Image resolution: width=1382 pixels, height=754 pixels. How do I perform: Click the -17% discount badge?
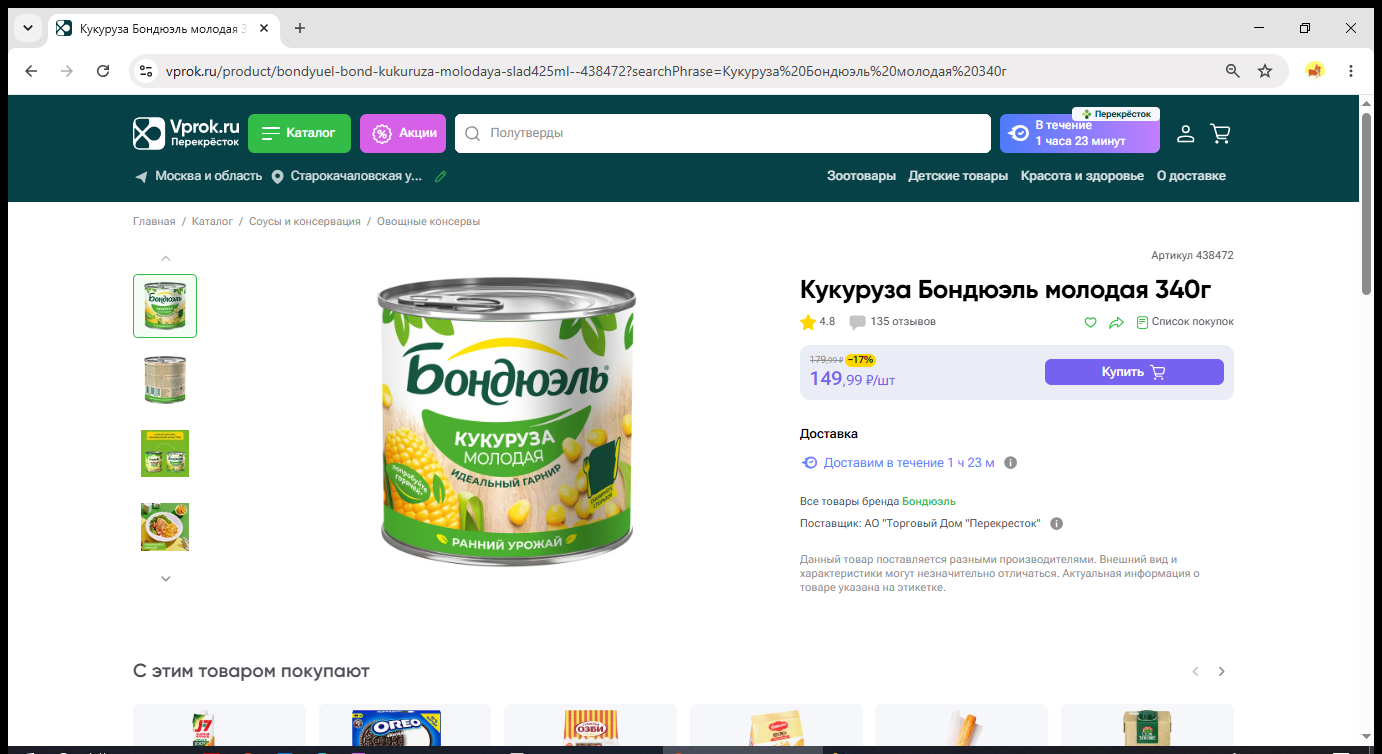tap(860, 359)
